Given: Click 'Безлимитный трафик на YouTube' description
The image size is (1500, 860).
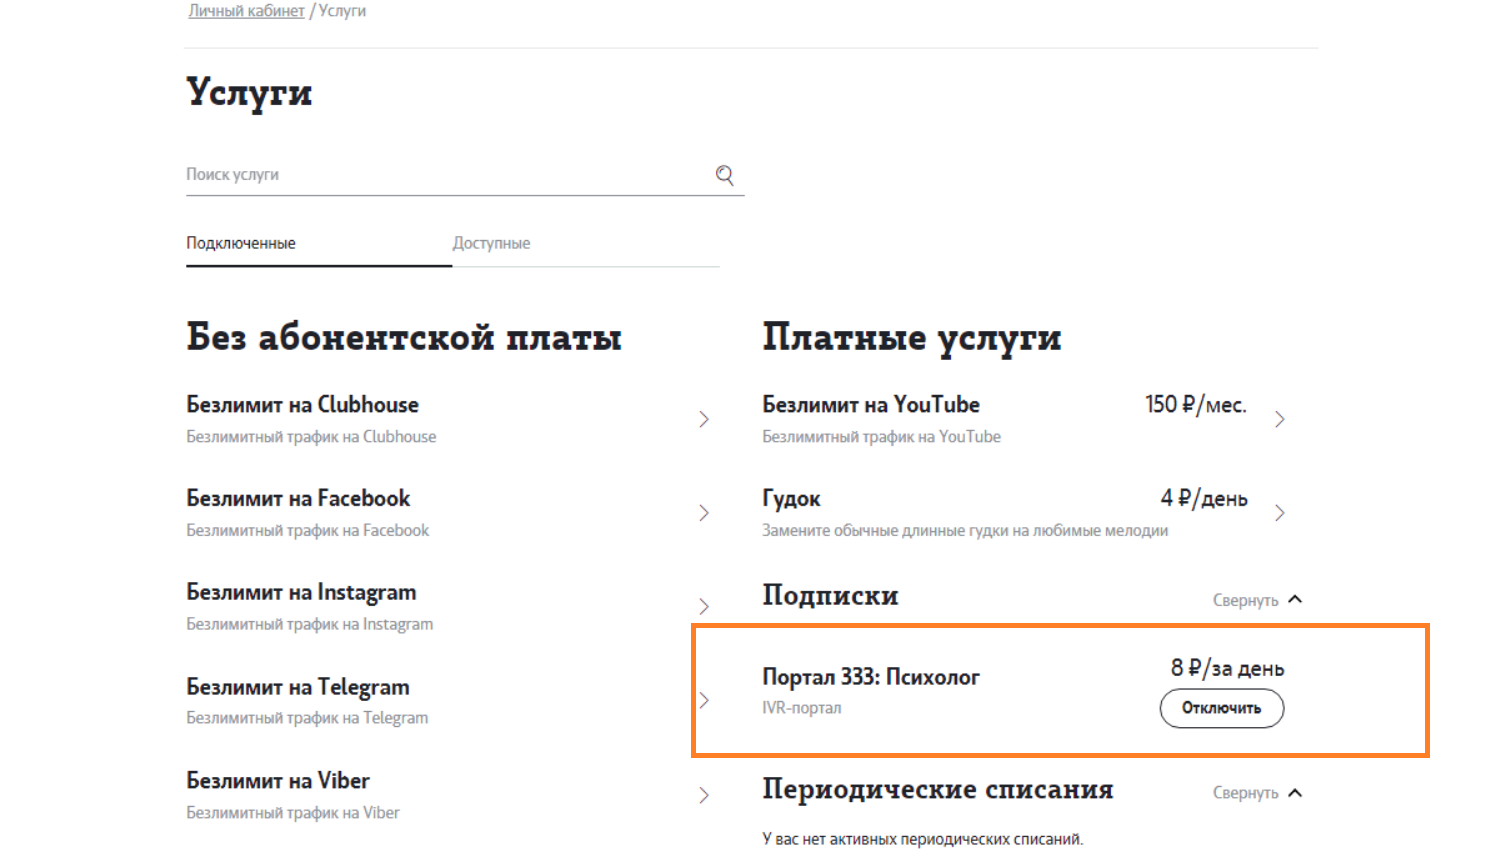Looking at the screenshot, I should point(881,437).
